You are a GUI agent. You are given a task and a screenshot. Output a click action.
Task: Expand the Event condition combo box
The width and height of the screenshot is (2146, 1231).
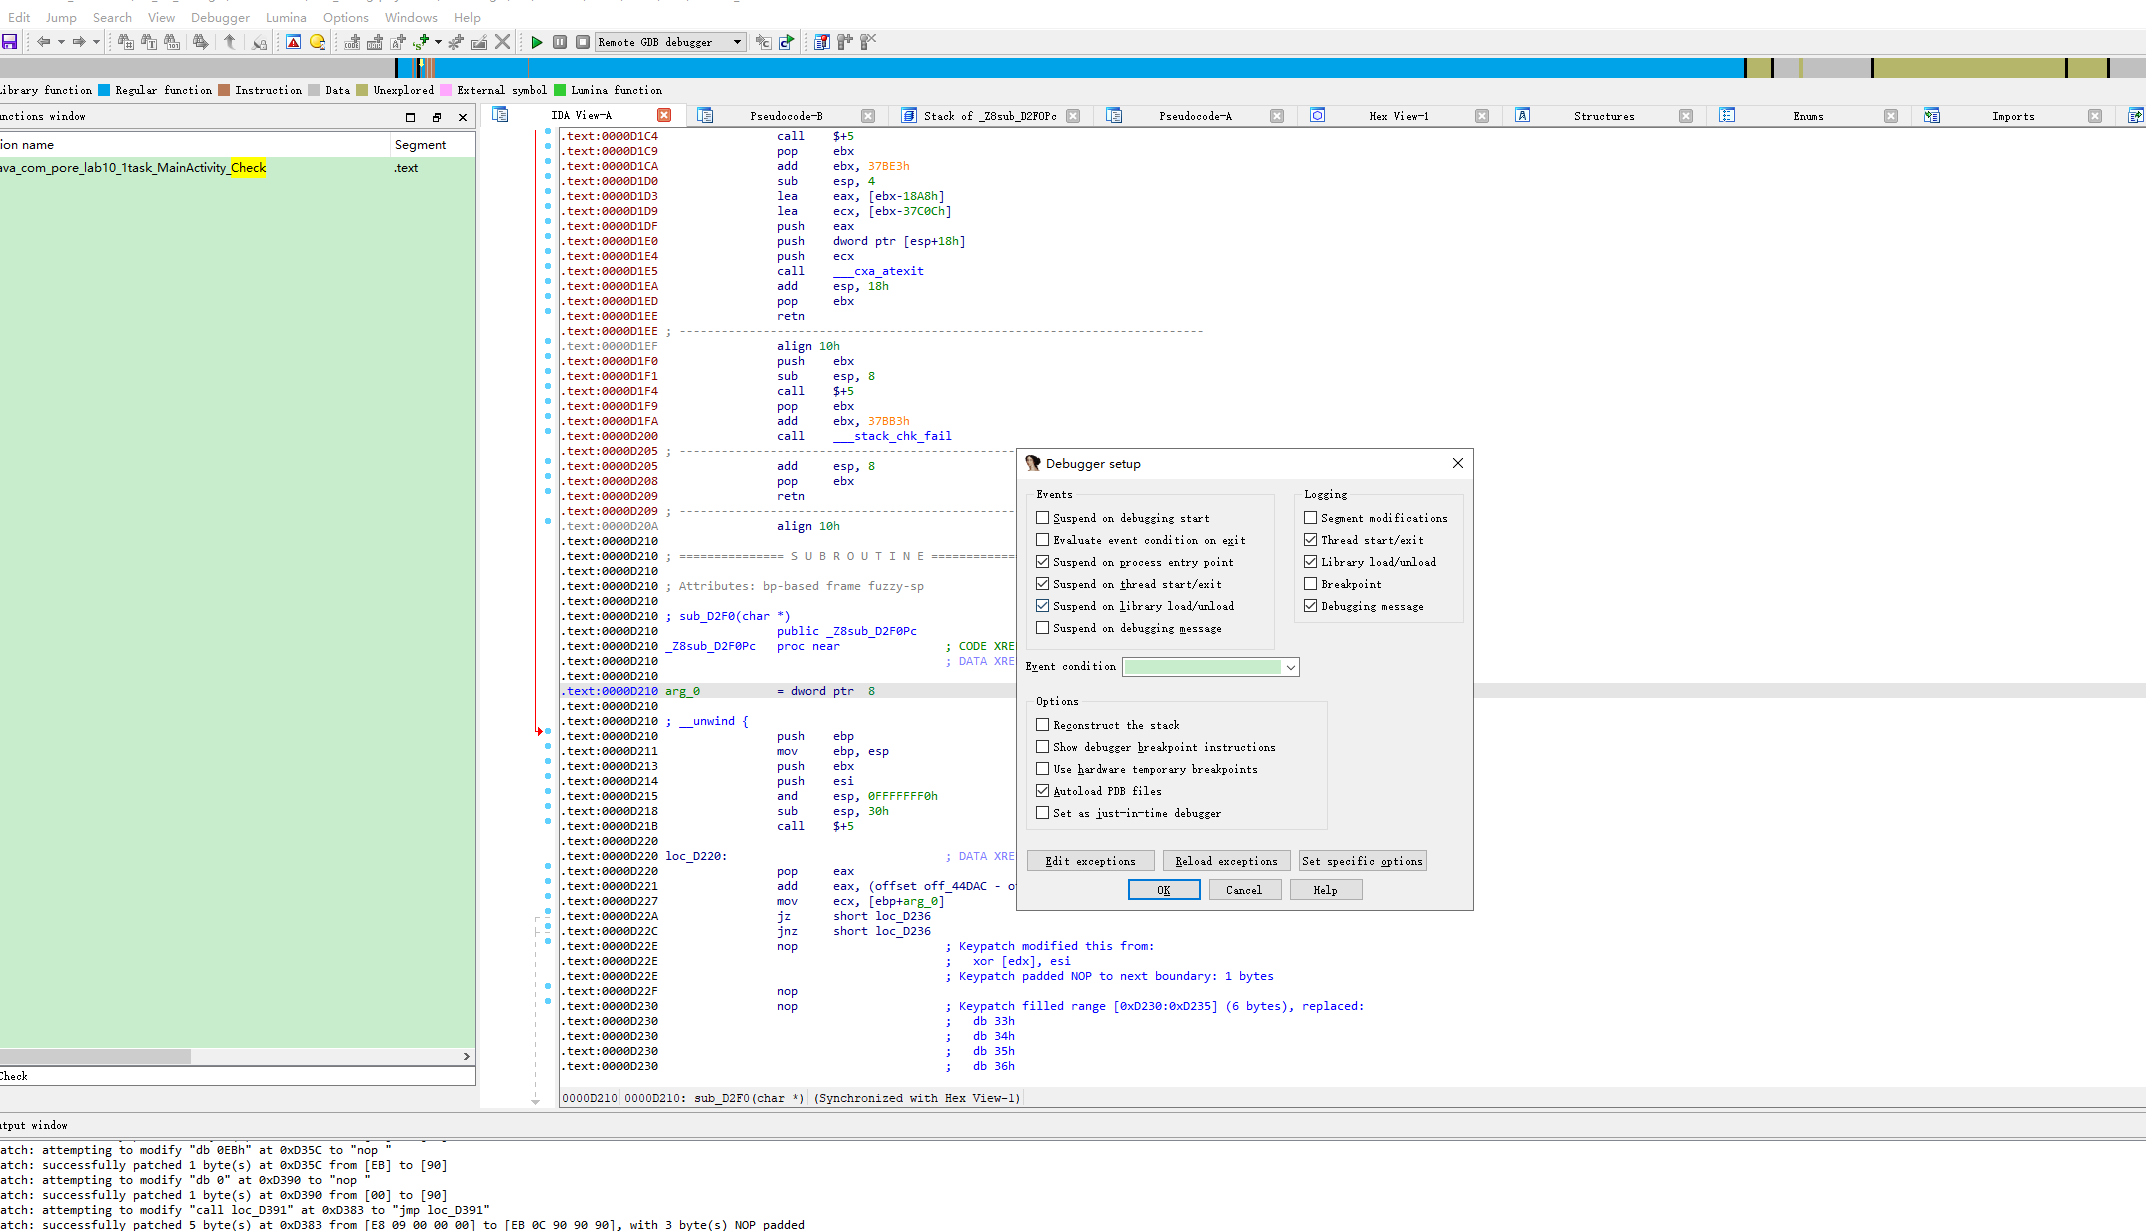[1290, 667]
